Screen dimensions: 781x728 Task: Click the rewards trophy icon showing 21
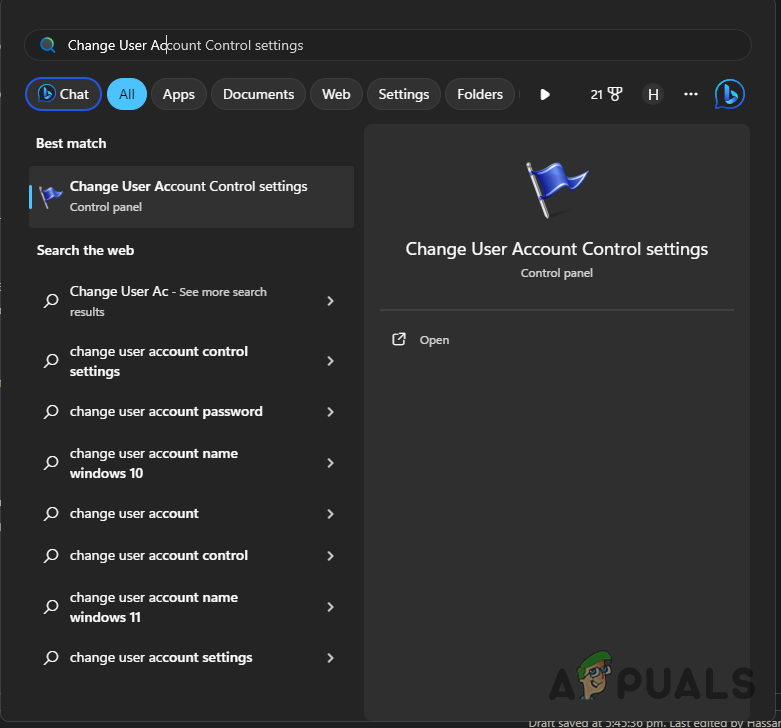tap(606, 94)
